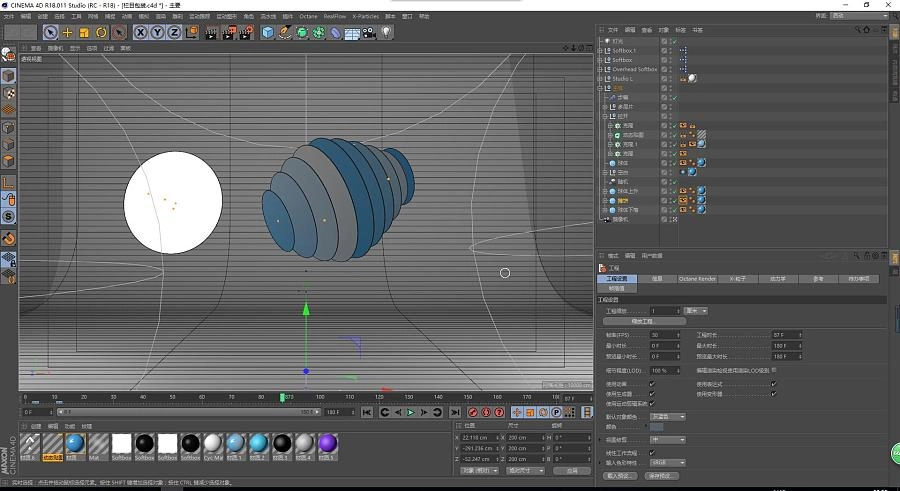Image resolution: width=900 pixels, height=491 pixels.
Task: Toggle the X axis lock
Action: pyautogui.click(x=141, y=32)
